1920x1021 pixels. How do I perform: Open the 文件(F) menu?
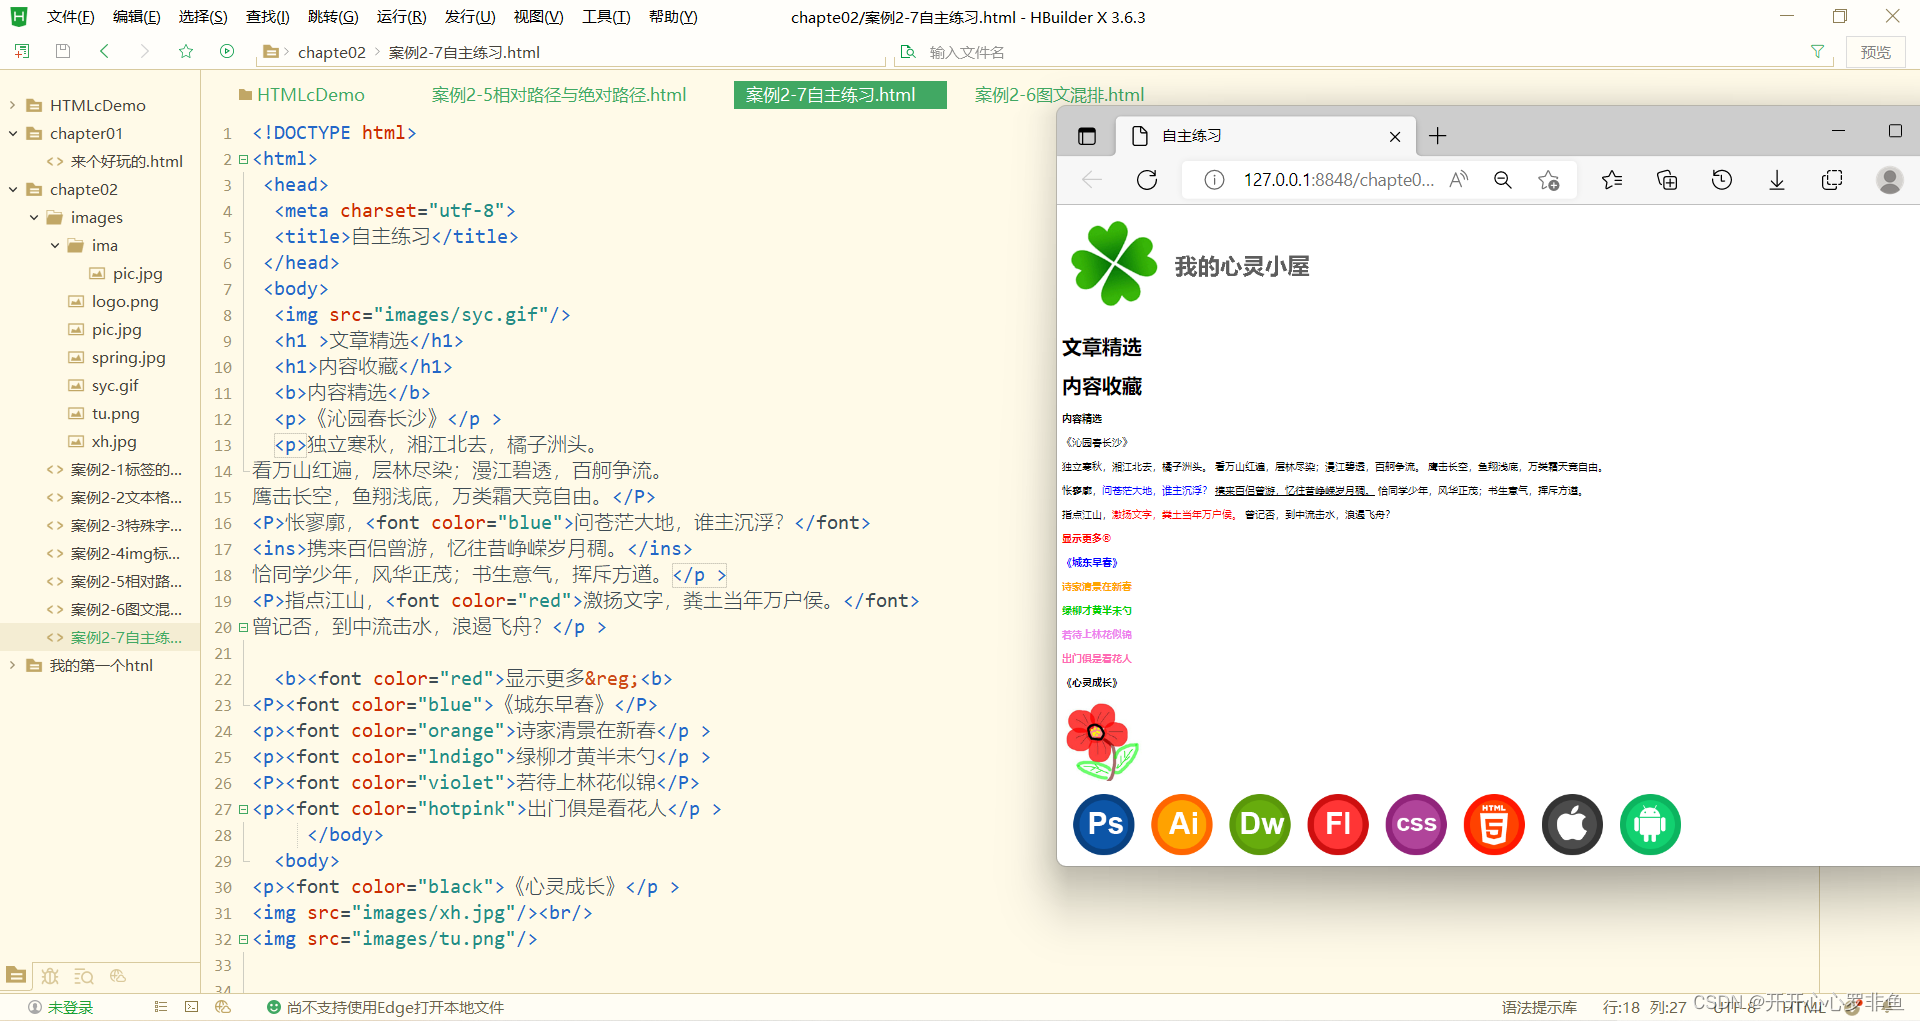click(70, 17)
